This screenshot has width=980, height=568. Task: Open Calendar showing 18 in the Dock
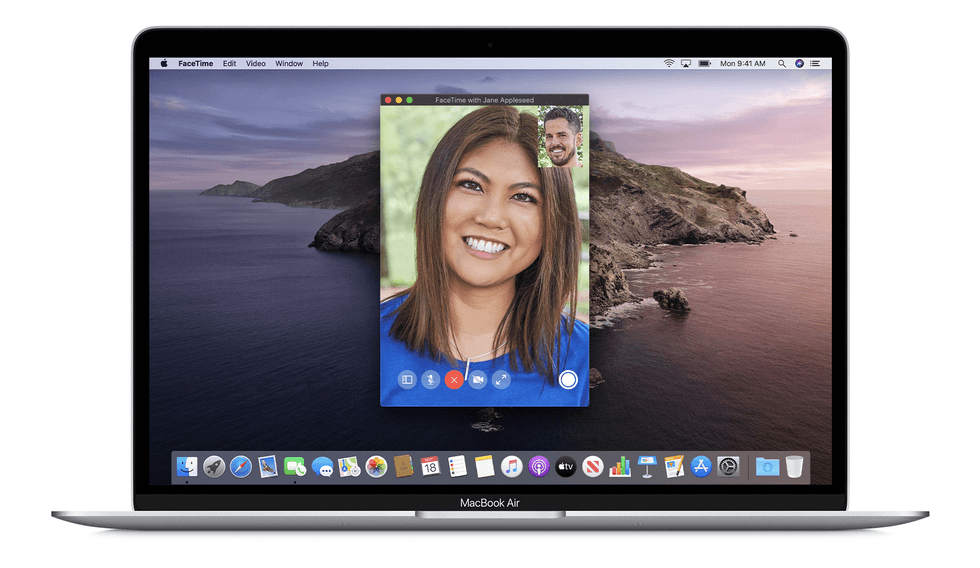tap(430, 466)
